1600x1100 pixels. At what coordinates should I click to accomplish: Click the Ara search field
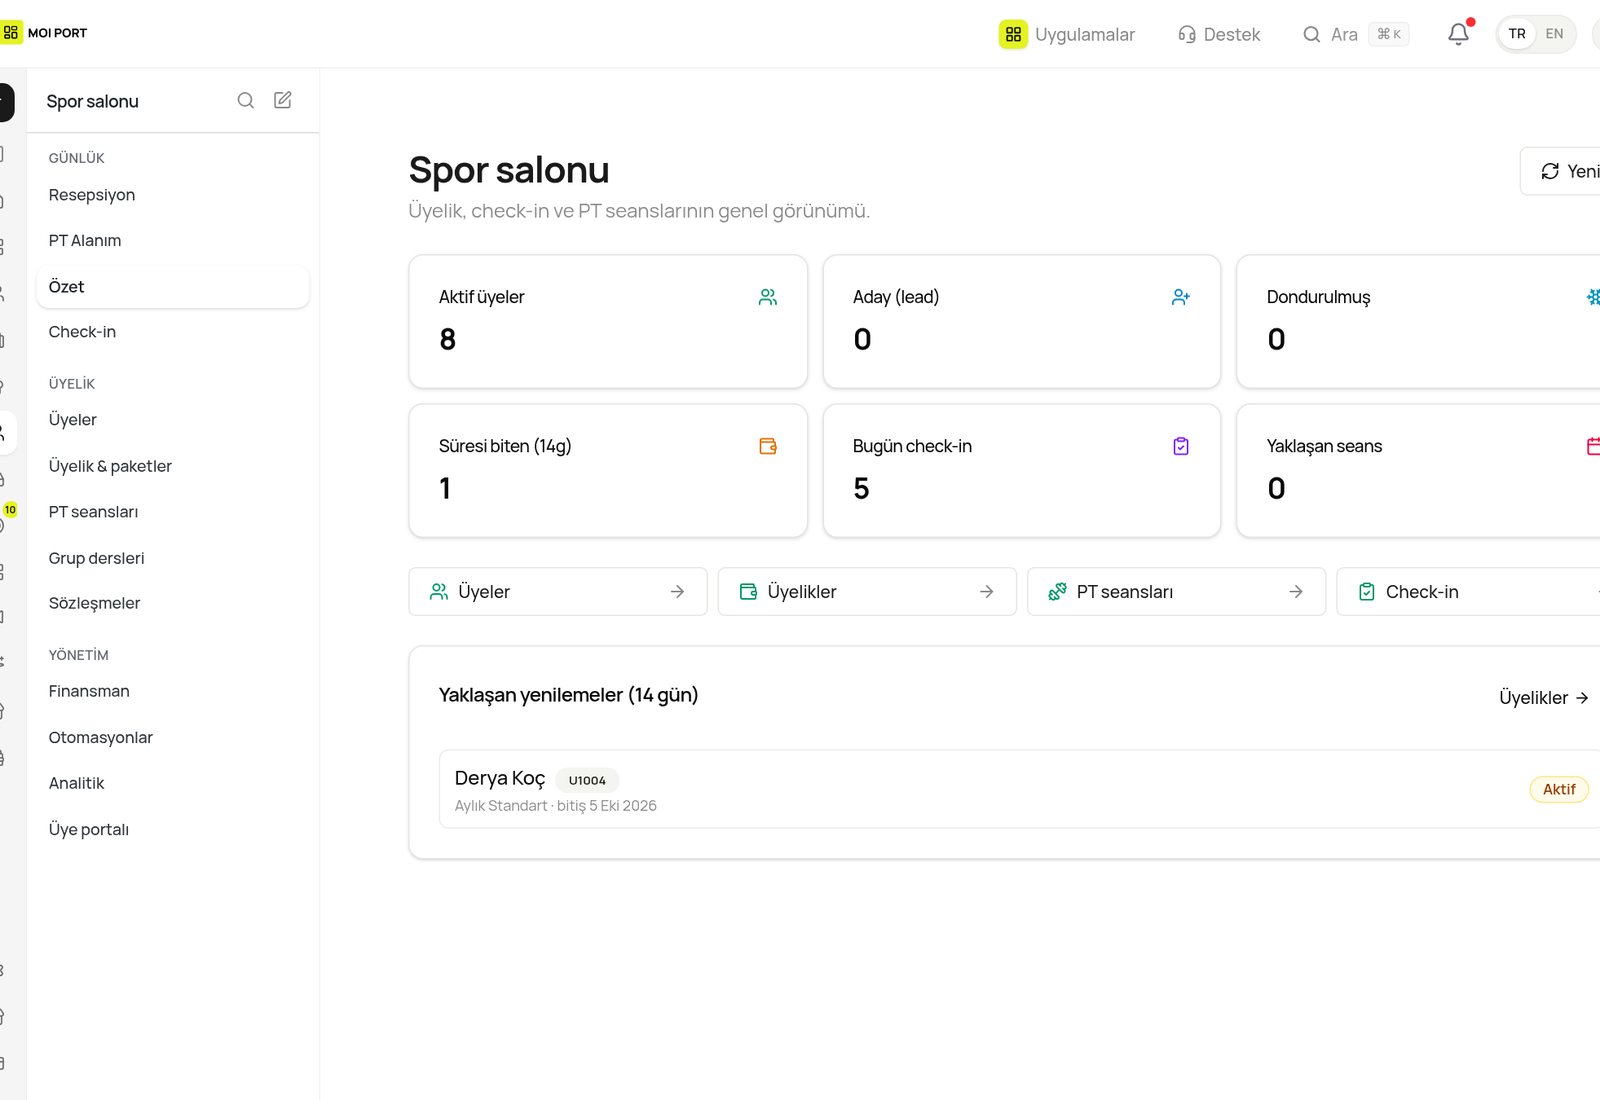pos(1356,34)
